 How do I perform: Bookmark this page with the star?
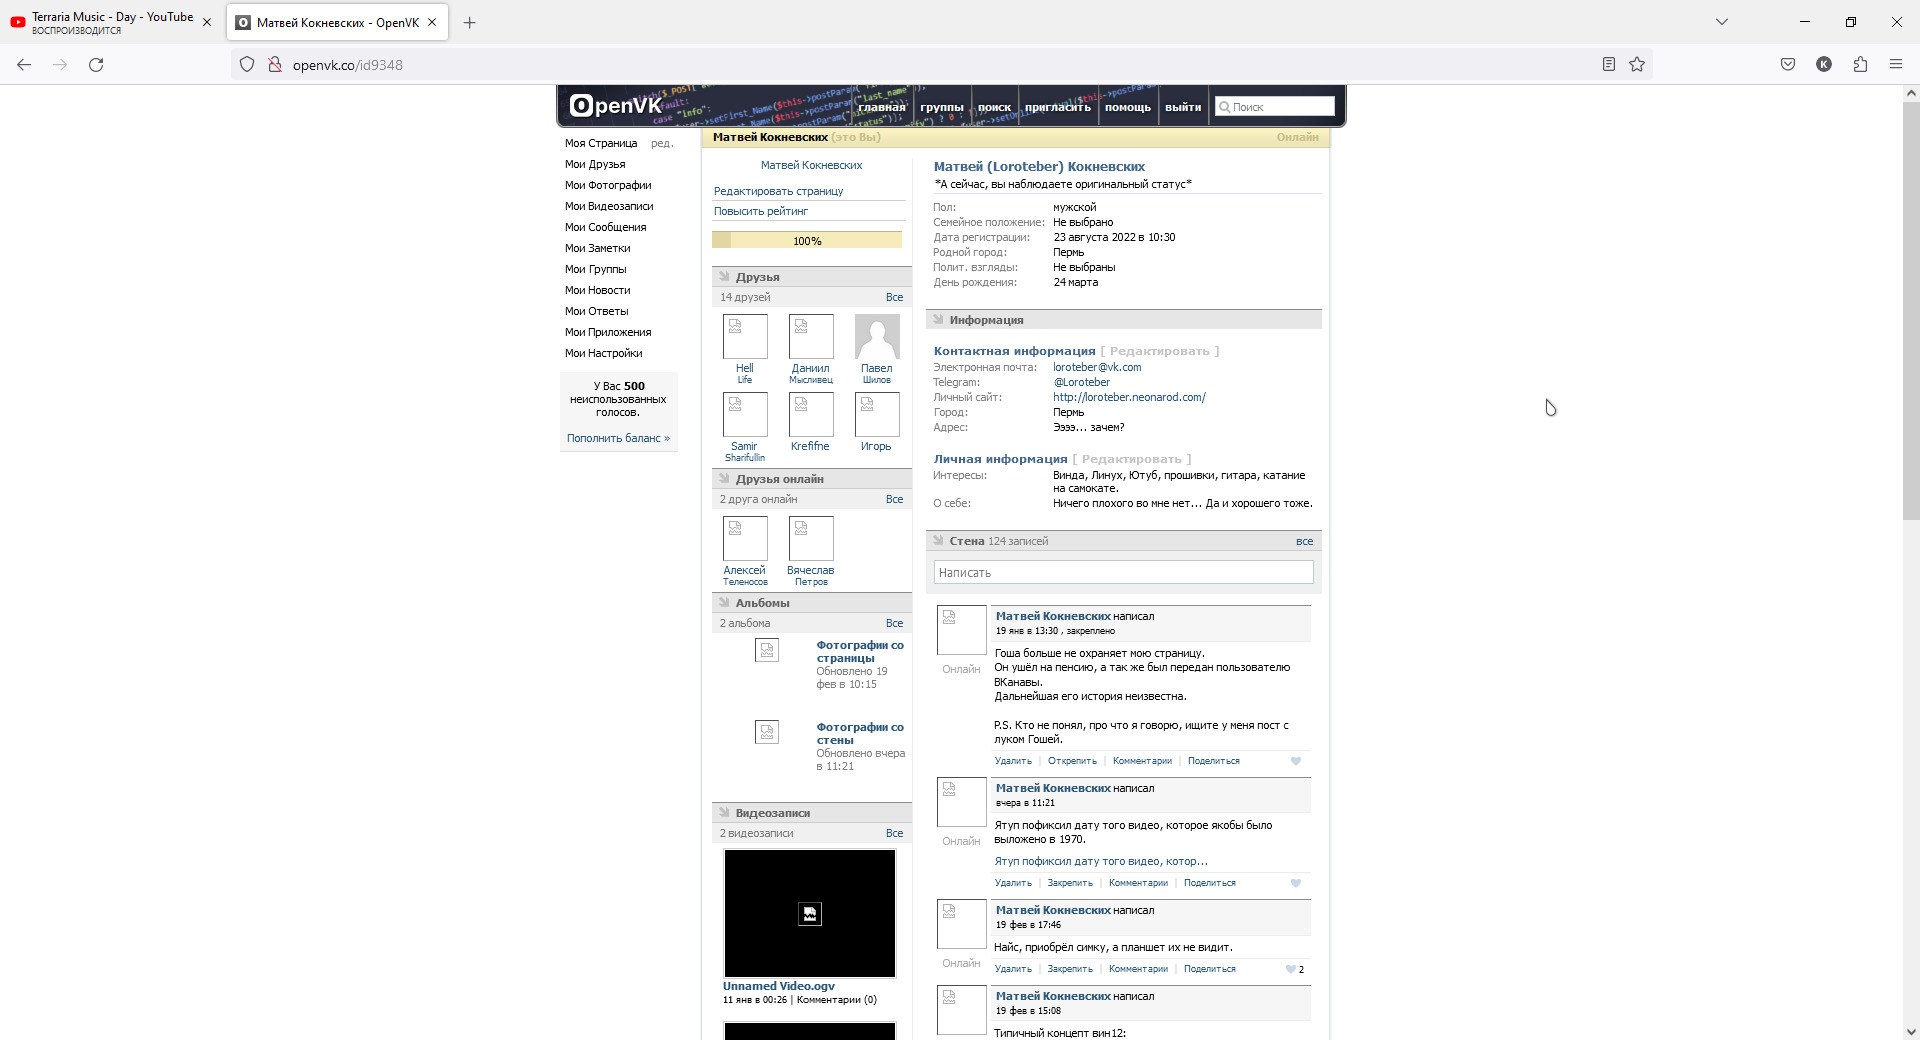click(1637, 65)
